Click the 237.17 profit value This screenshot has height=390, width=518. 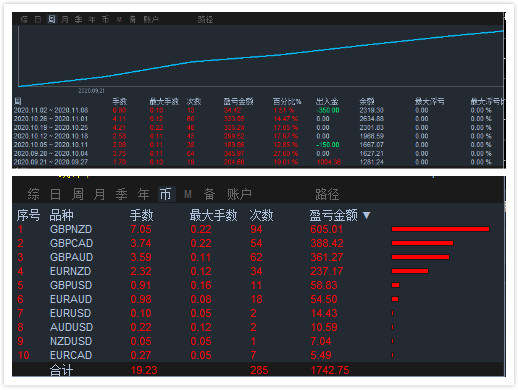326,271
